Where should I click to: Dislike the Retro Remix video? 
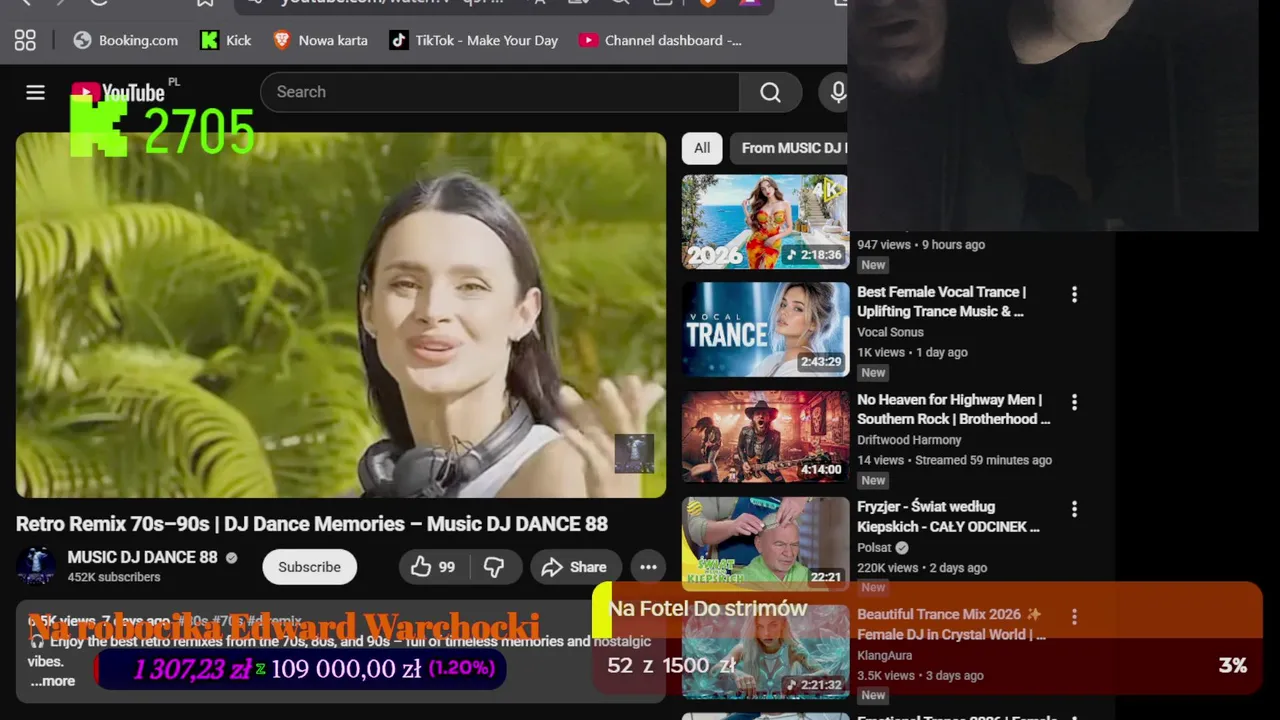click(x=495, y=567)
